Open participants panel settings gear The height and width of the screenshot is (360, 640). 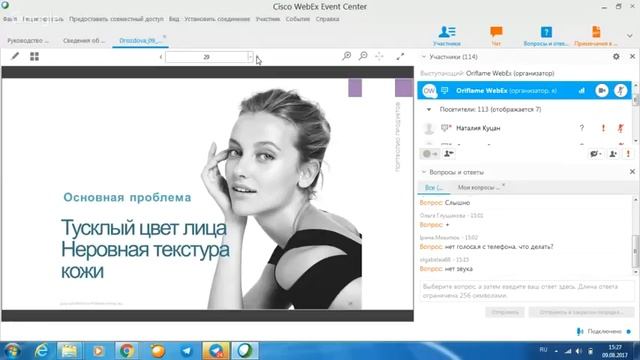coord(616,57)
